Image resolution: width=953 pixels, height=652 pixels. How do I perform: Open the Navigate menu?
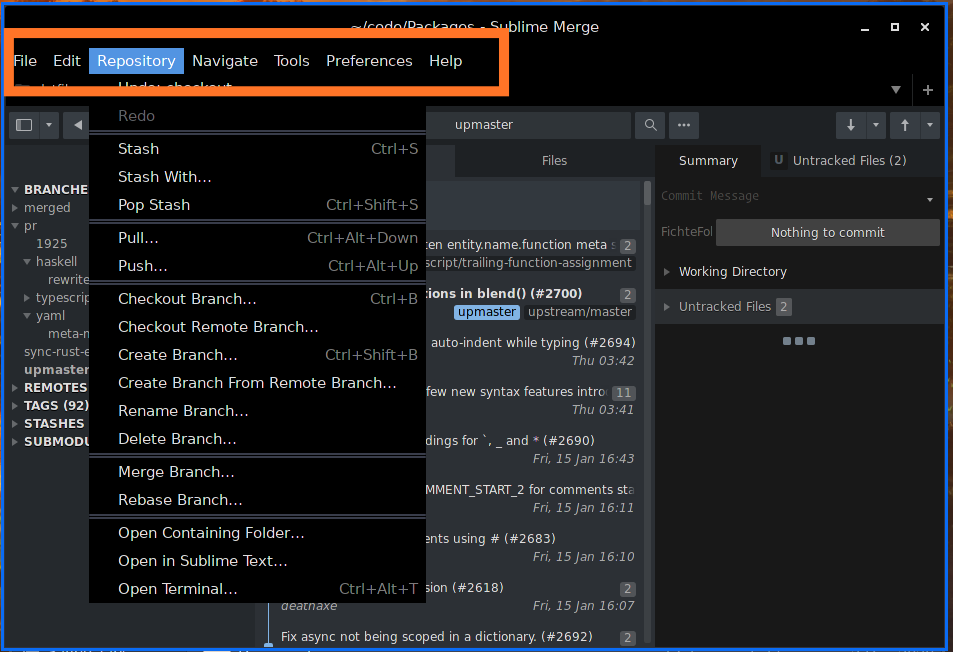click(x=225, y=61)
